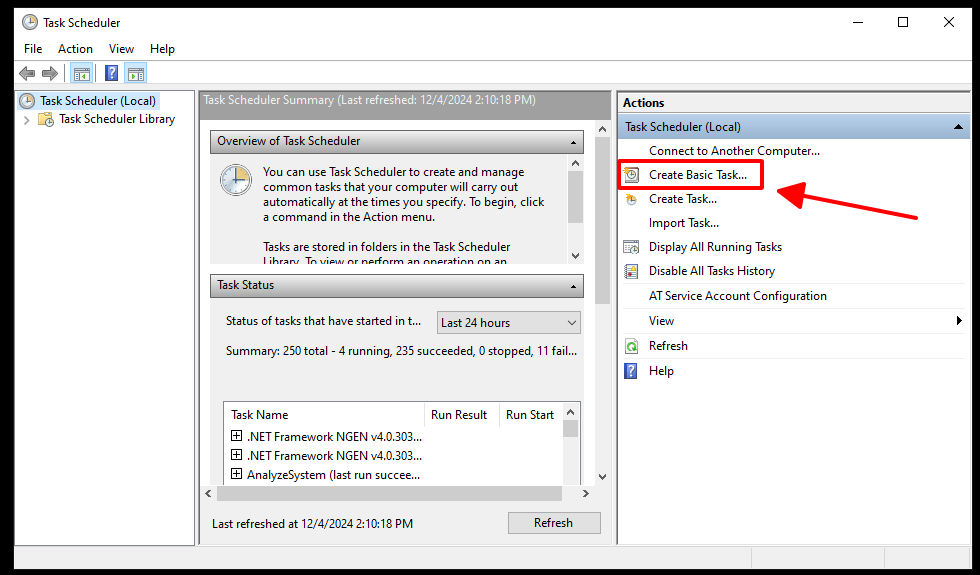Click the Back arrow in the toolbar
The width and height of the screenshot is (980, 575).
27,73
